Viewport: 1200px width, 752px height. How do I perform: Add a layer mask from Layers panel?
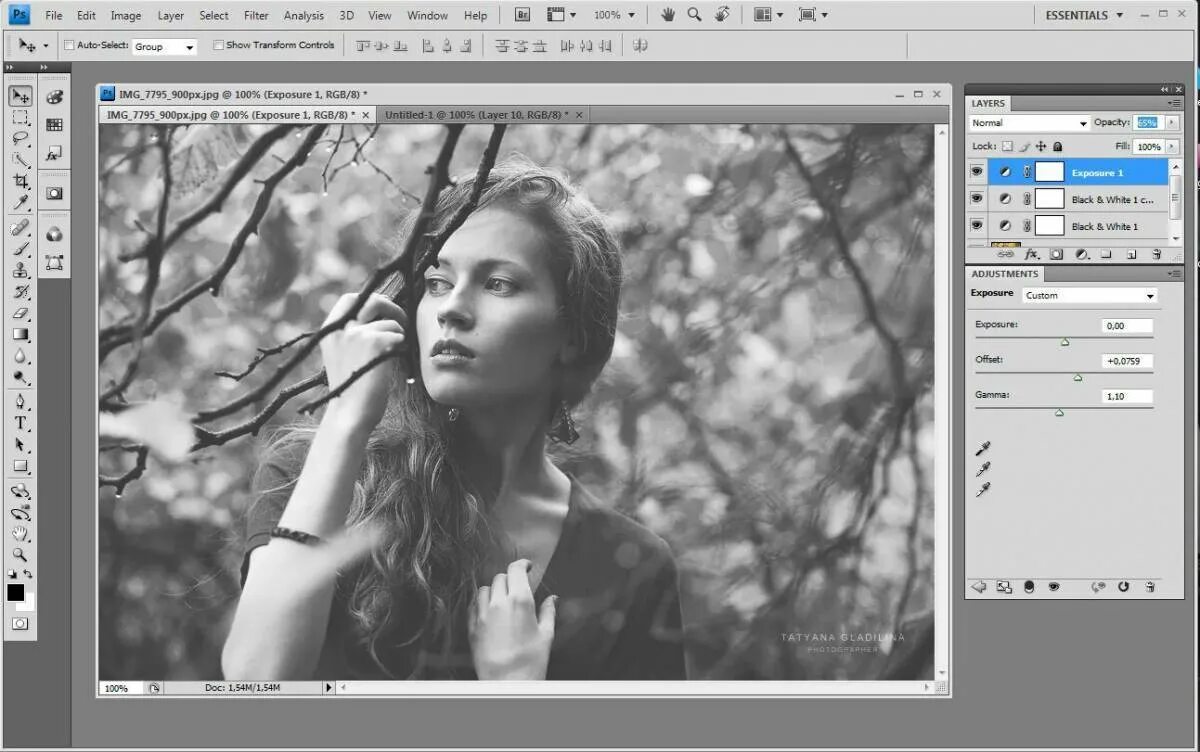point(1056,255)
